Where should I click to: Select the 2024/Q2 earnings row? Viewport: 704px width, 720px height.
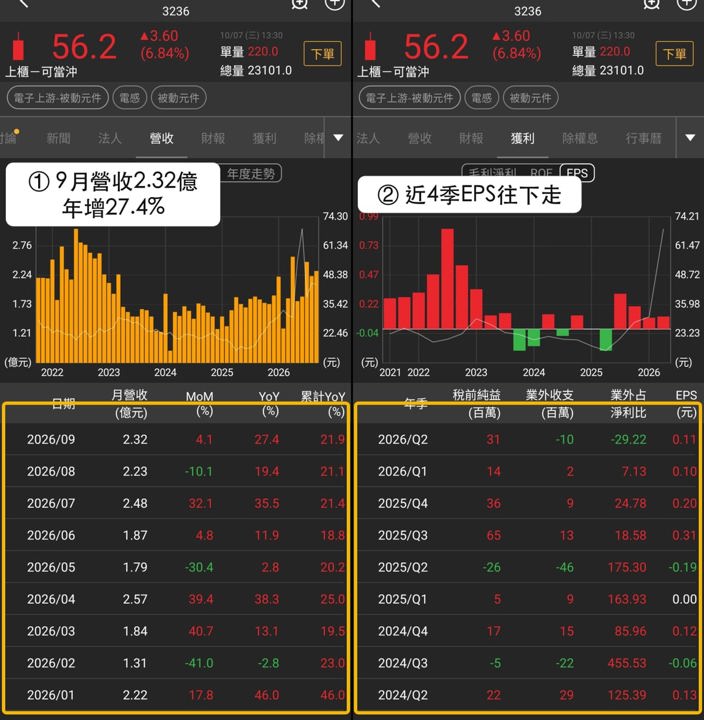(x=528, y=695)
